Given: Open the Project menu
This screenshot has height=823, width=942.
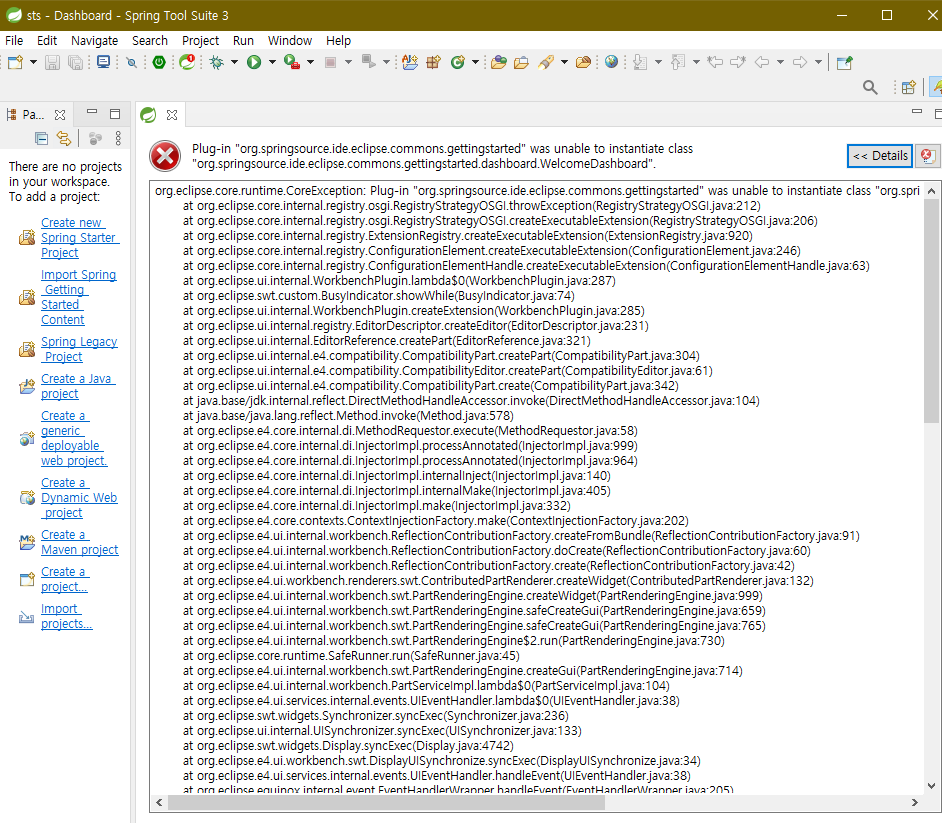Looking at the screenshot, I should [200, 40].
